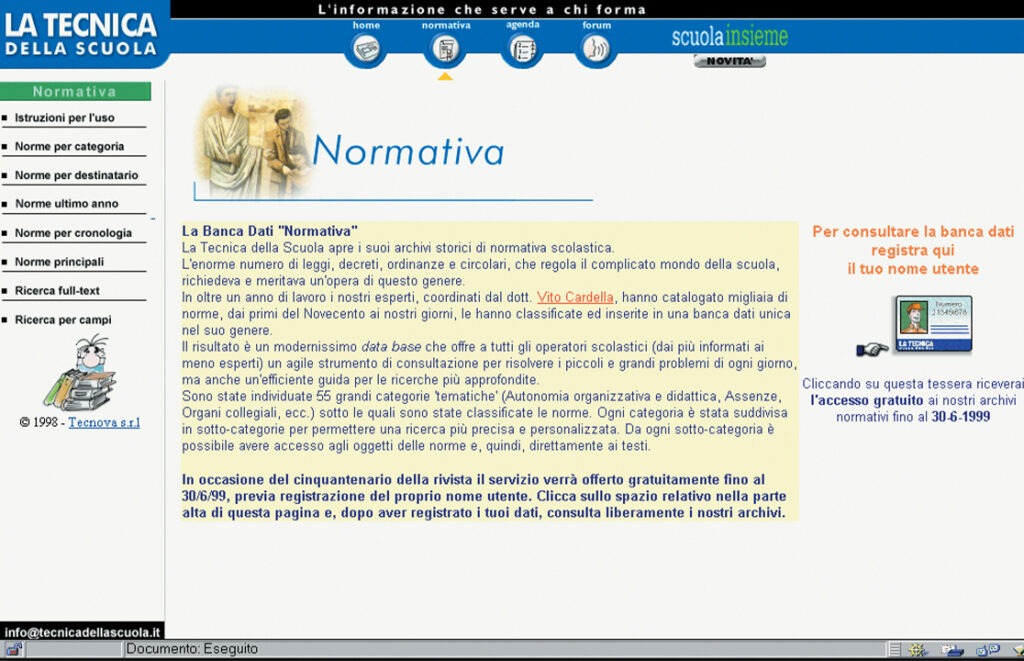Open the scuolainsieme banner link
Screen dimensions: 1024x661
point(729,37)
